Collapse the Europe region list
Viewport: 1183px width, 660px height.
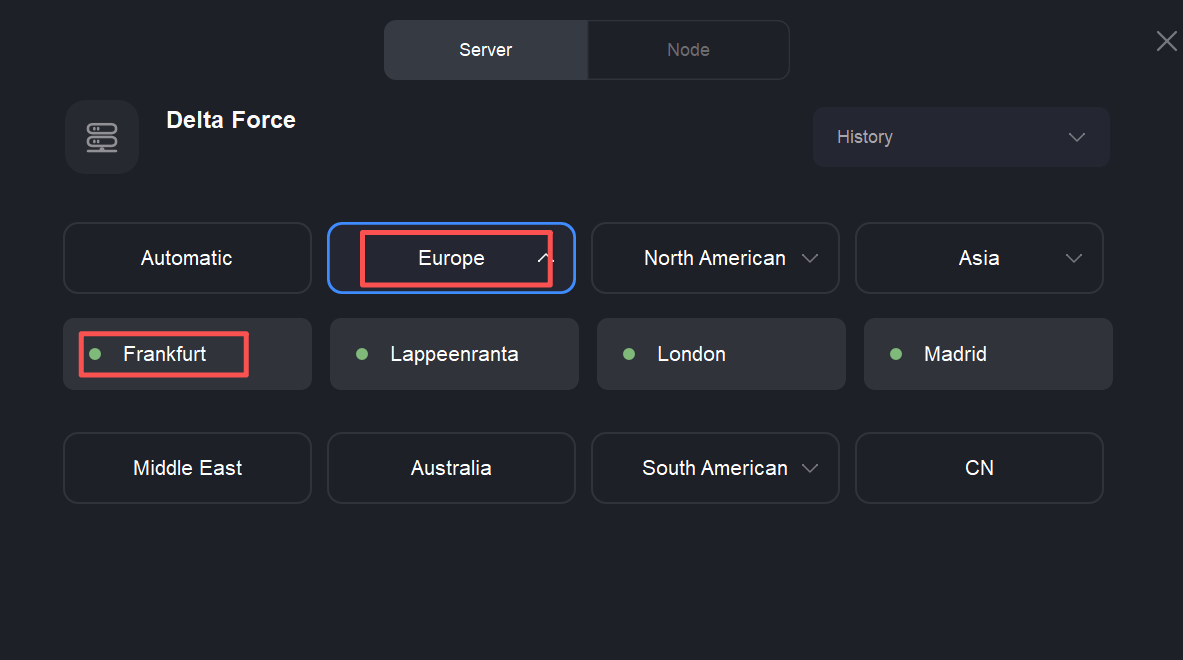[x=451, y=258]
